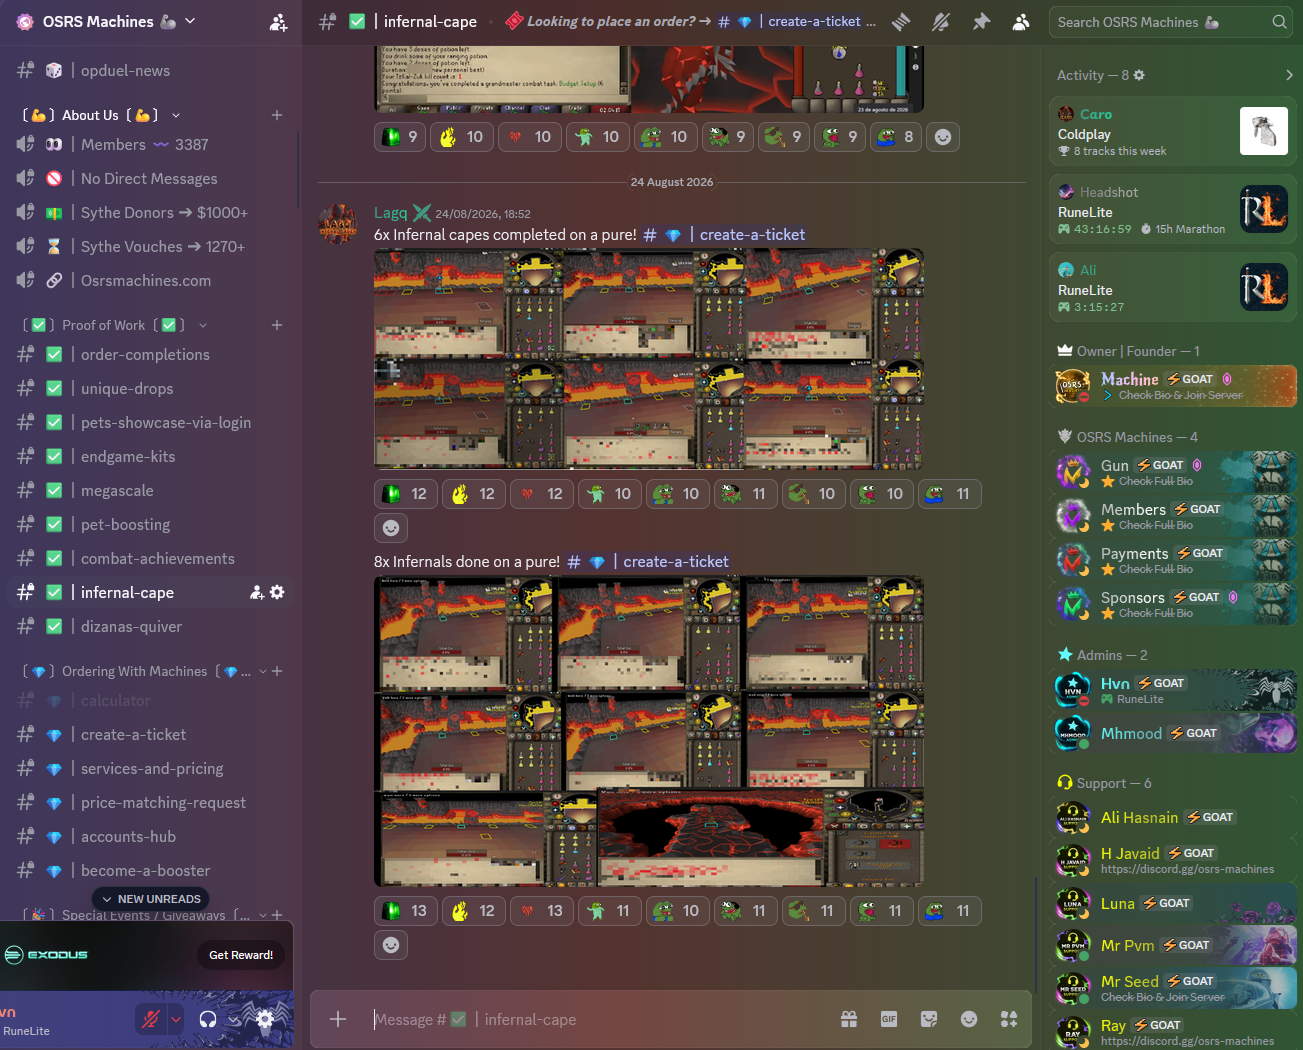Open the infernal-cape channel settings gear
Viewport: 1303px width, 1050px height.
(277, 593)
